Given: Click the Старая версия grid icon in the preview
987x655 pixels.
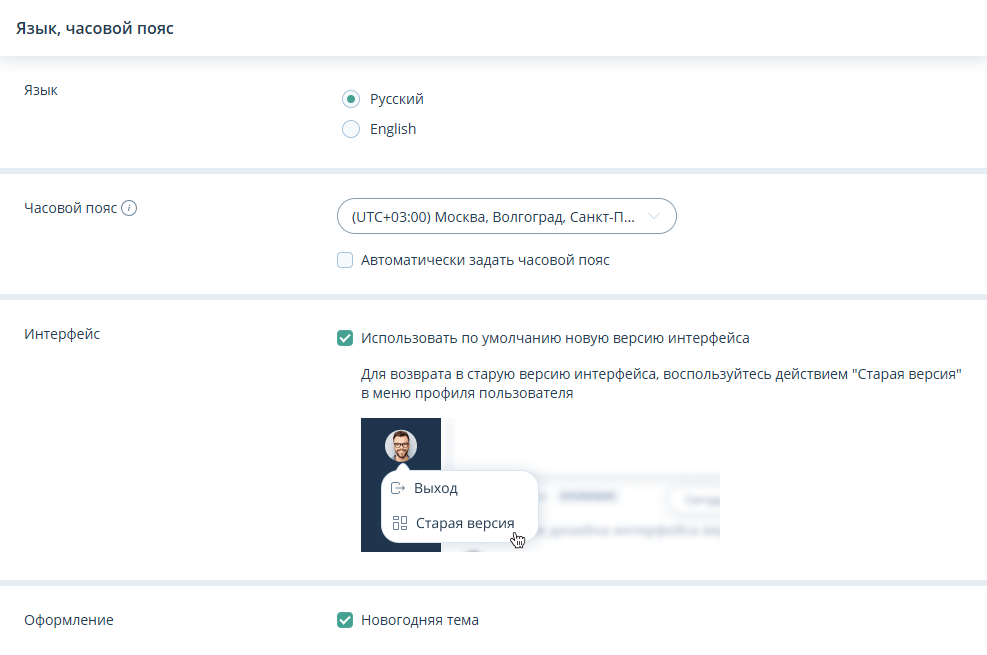Looking at the screenshot, I should pyautogui.click(x=400, y=523).
